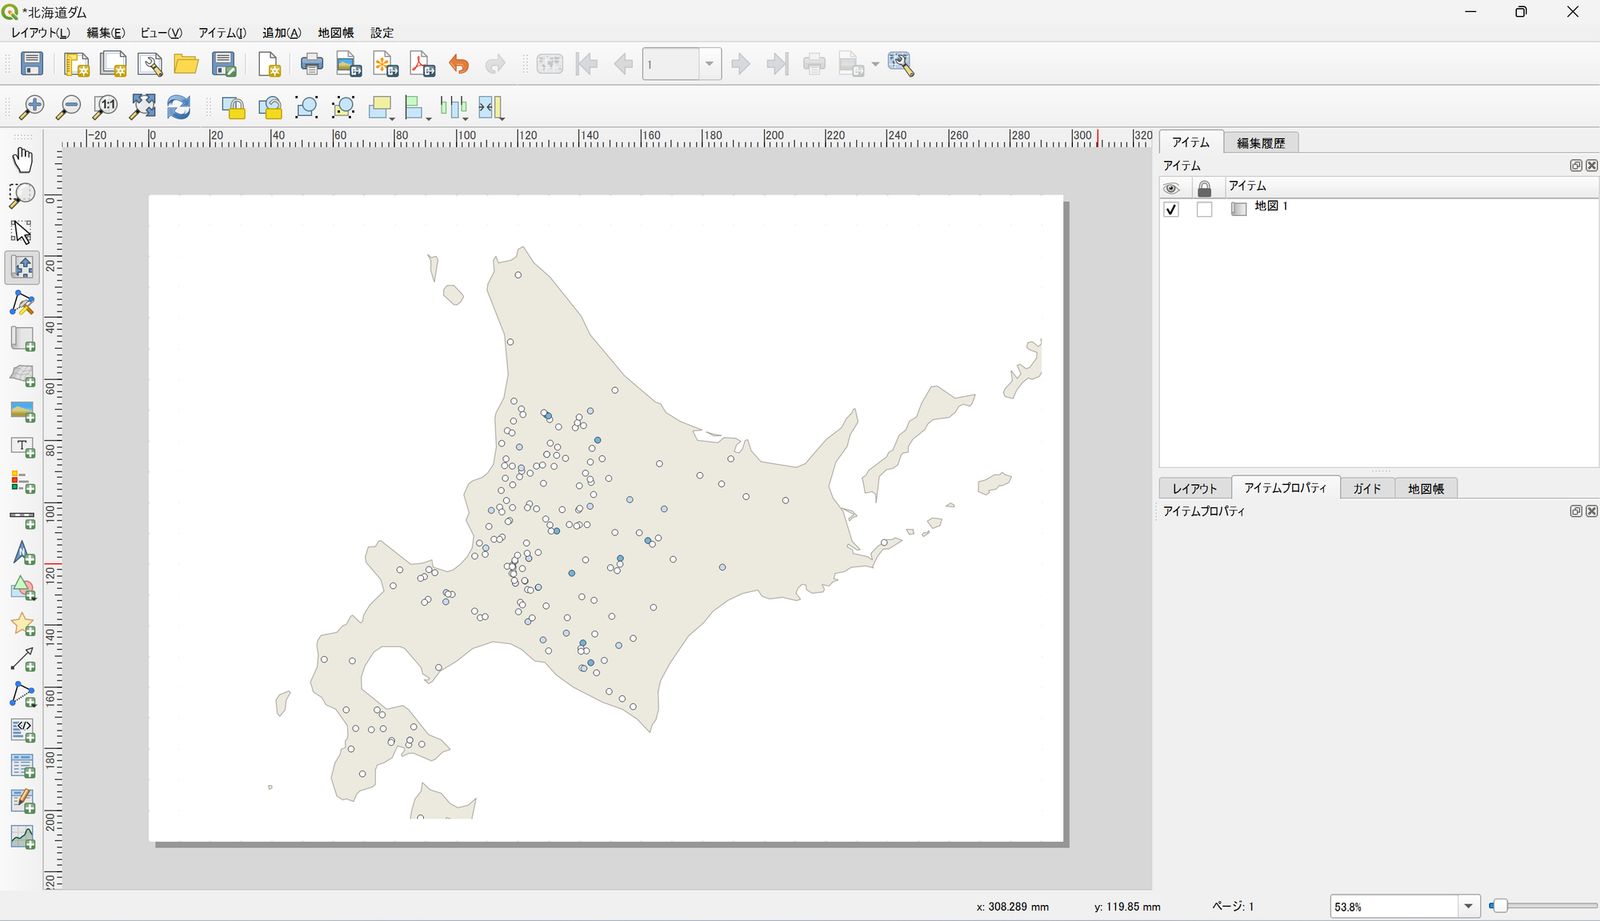Add a scale bar from the left toolbar

[22, 518]
